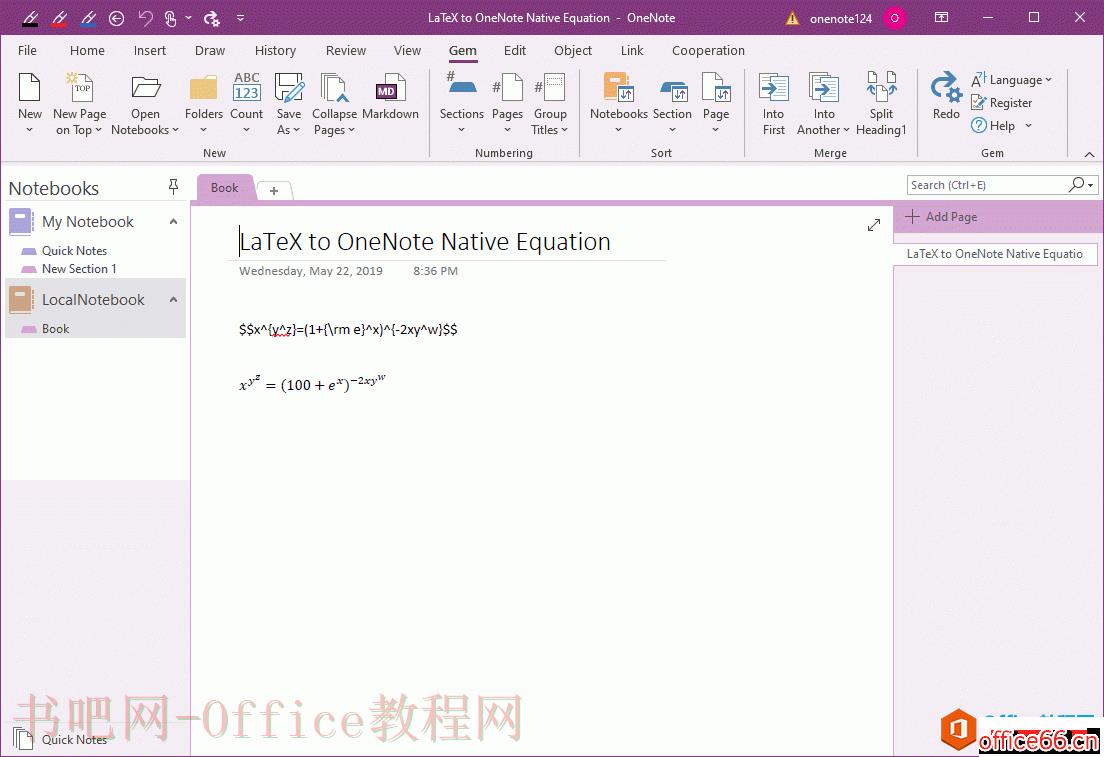Image resolution: width=1104 pixels, height=757 pixels.
Task: Switch to the Link tab
Action: tap(632, 51)
